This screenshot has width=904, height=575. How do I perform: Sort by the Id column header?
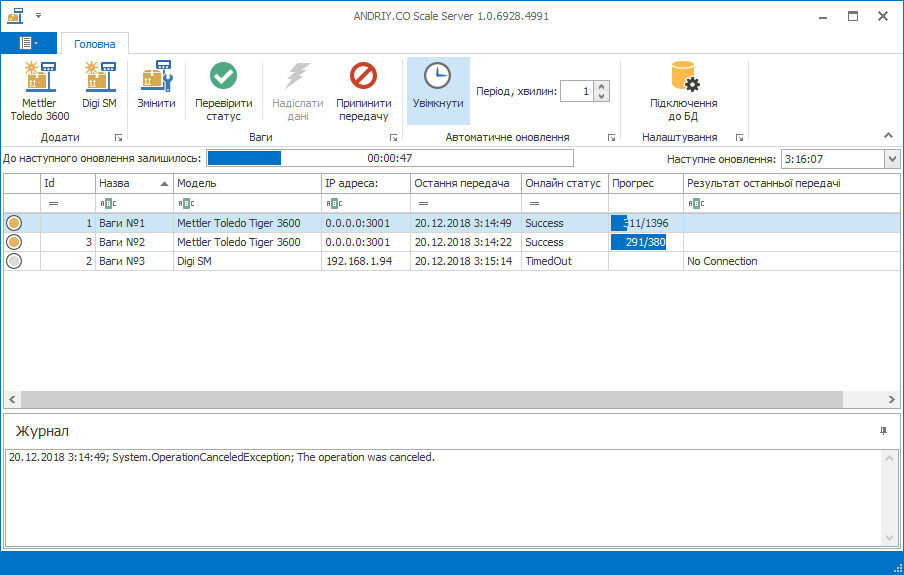(x=68, y=183)
